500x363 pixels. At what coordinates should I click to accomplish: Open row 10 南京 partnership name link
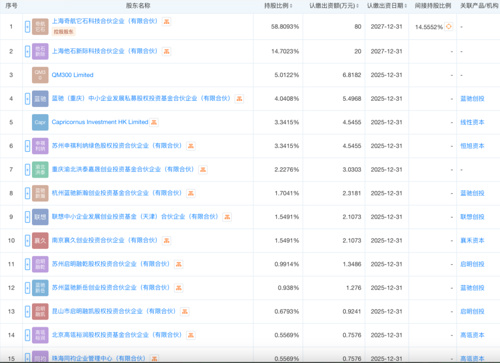click(x=104, y=240)
